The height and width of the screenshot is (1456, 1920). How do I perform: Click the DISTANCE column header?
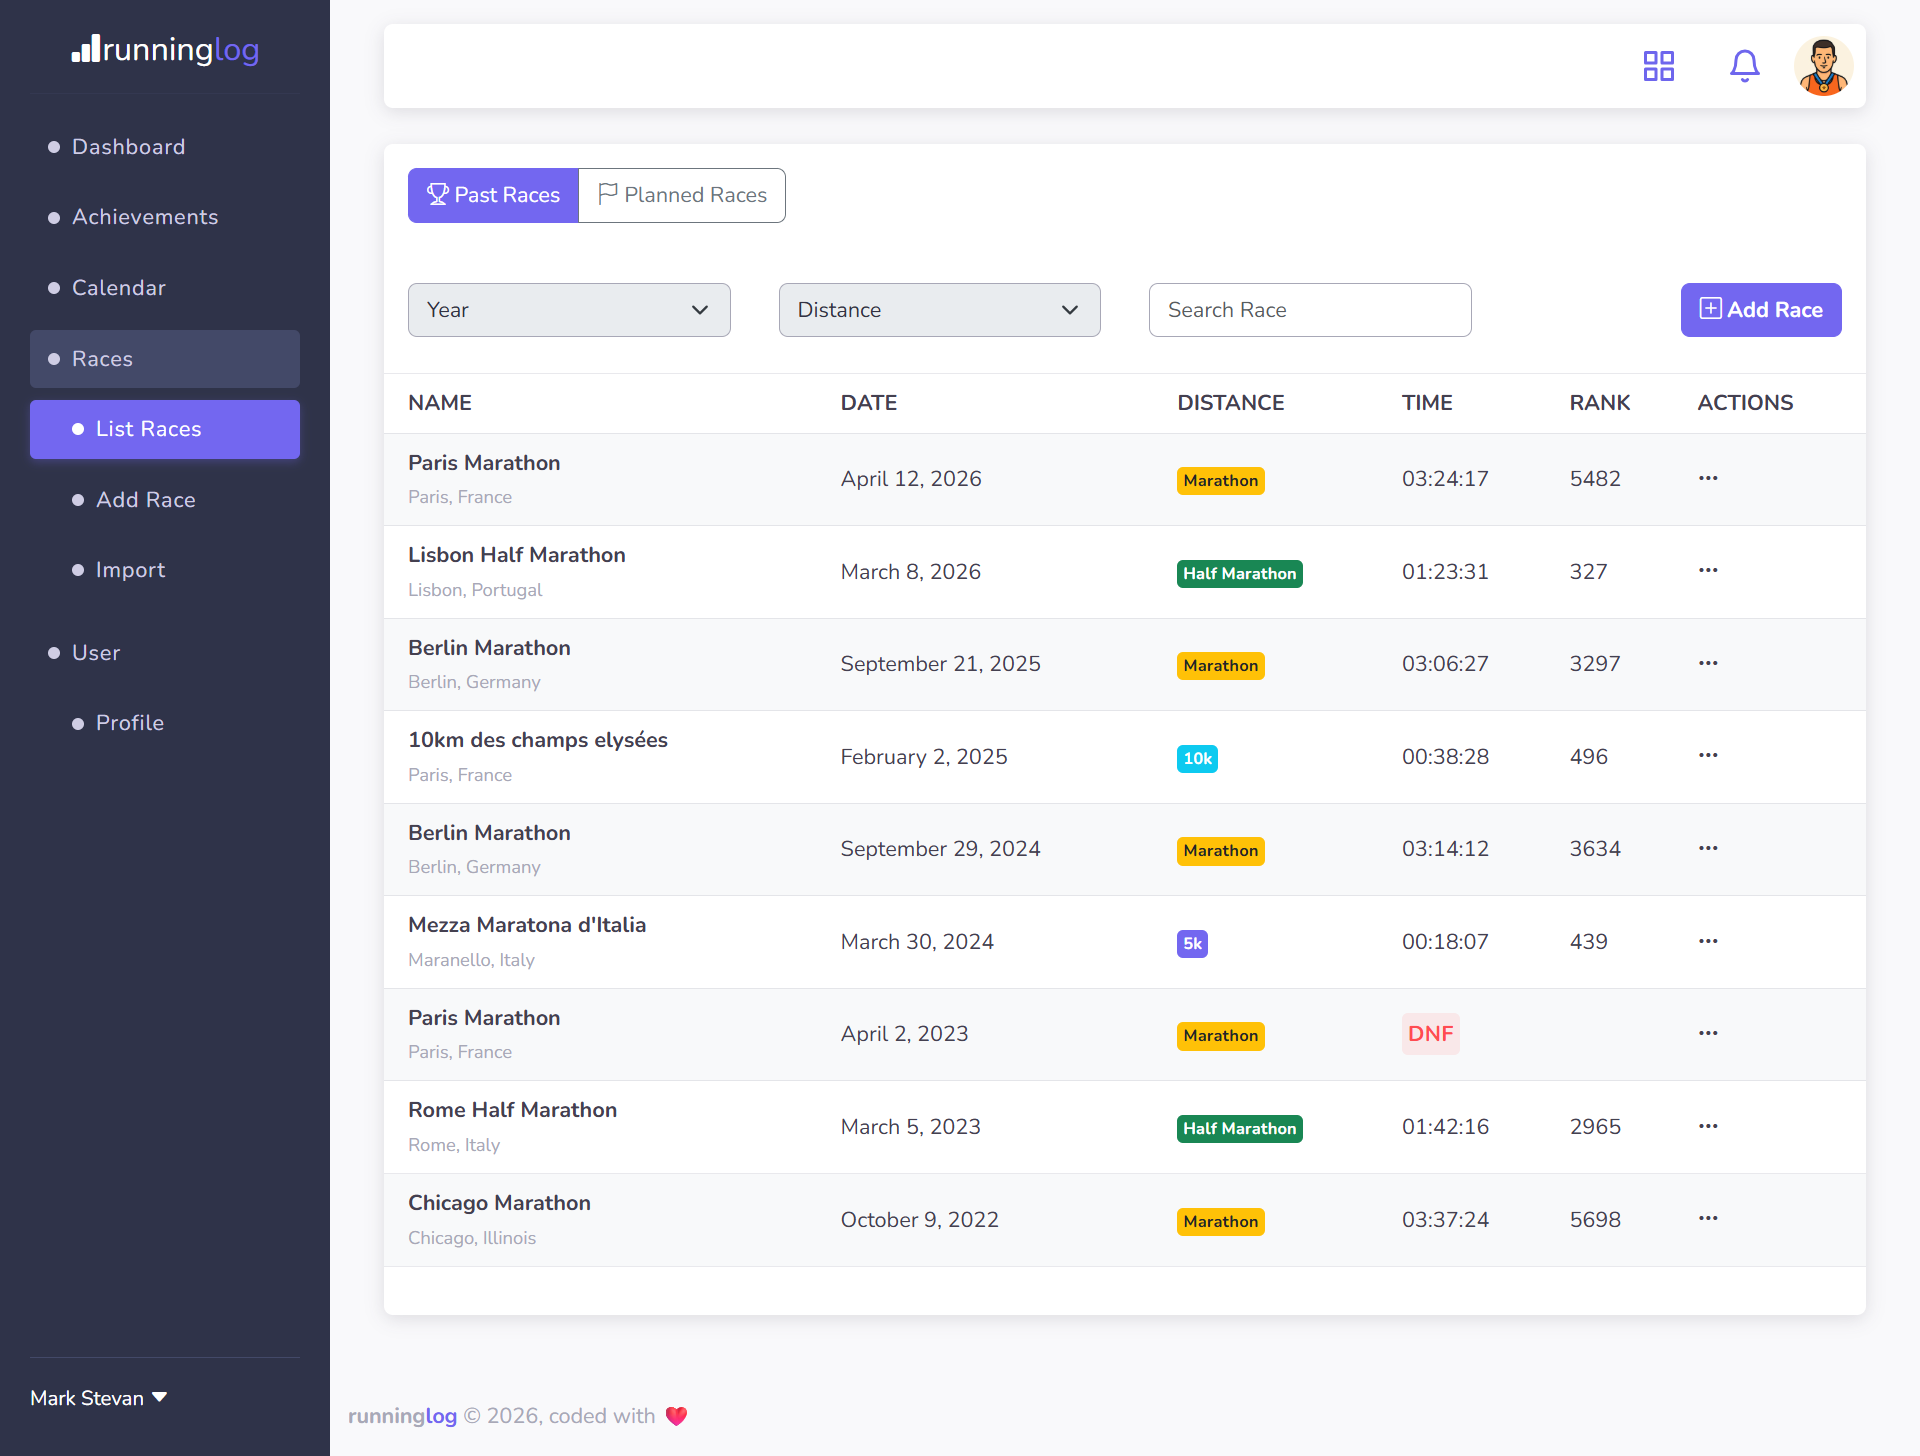(1231, 403)
